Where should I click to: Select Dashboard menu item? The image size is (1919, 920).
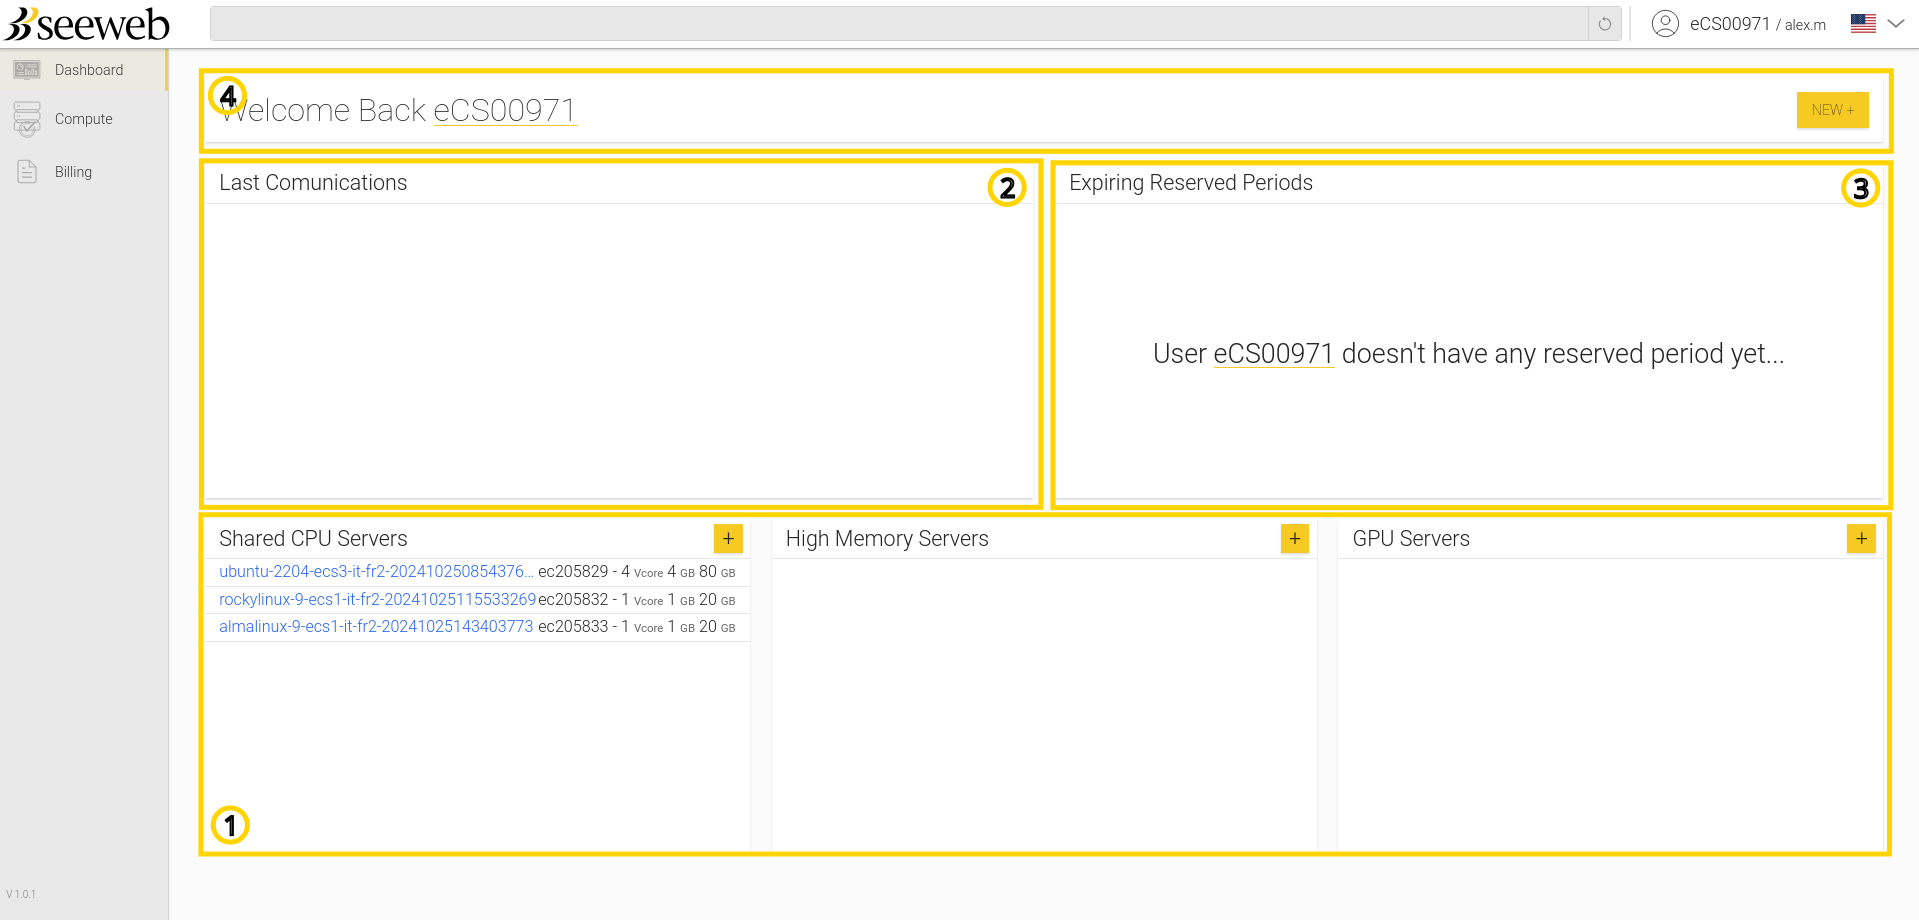[x=83, y=70]
